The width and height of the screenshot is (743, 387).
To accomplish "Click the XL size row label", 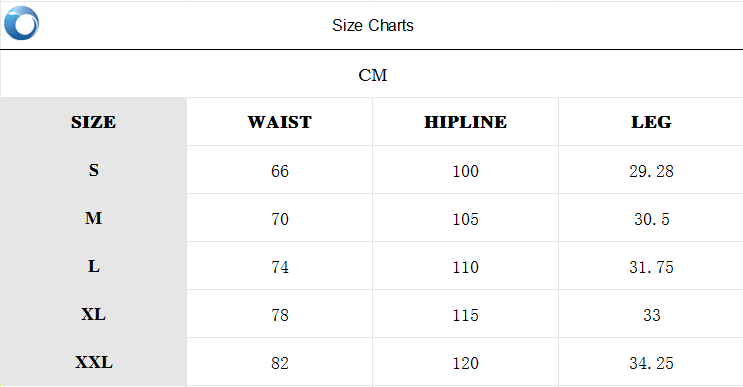I will (93, 315).
